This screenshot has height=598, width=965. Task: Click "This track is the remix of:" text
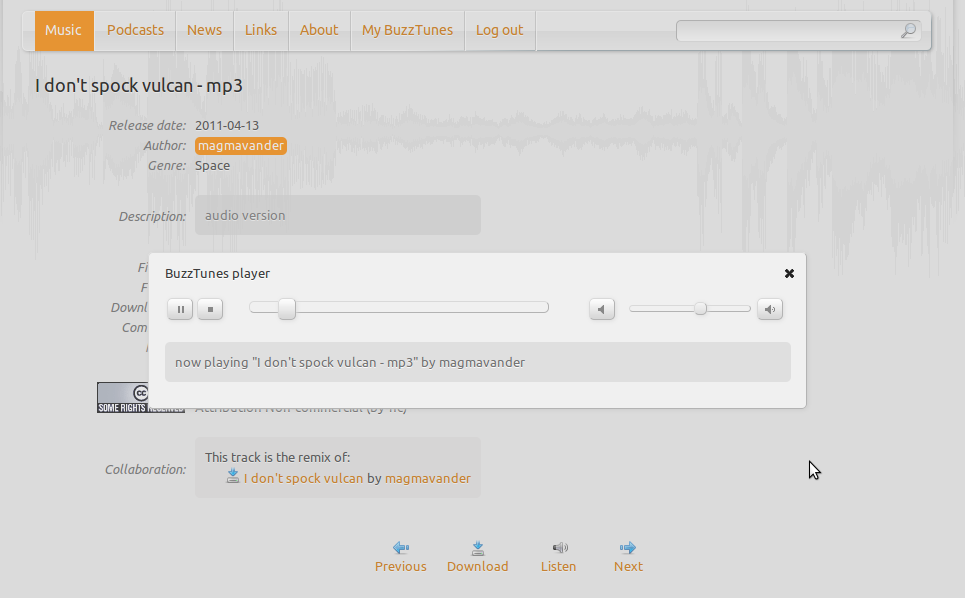[278, 458]
